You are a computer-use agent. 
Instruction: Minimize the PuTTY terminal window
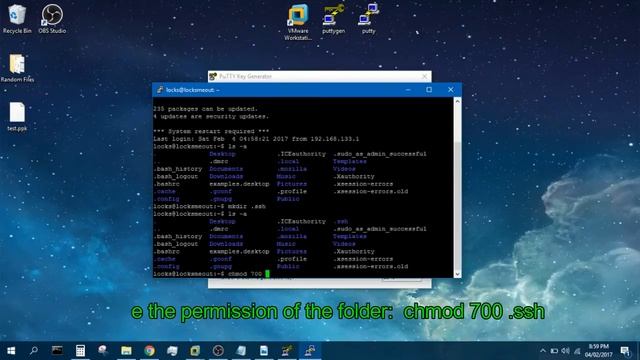pos(408,90)
